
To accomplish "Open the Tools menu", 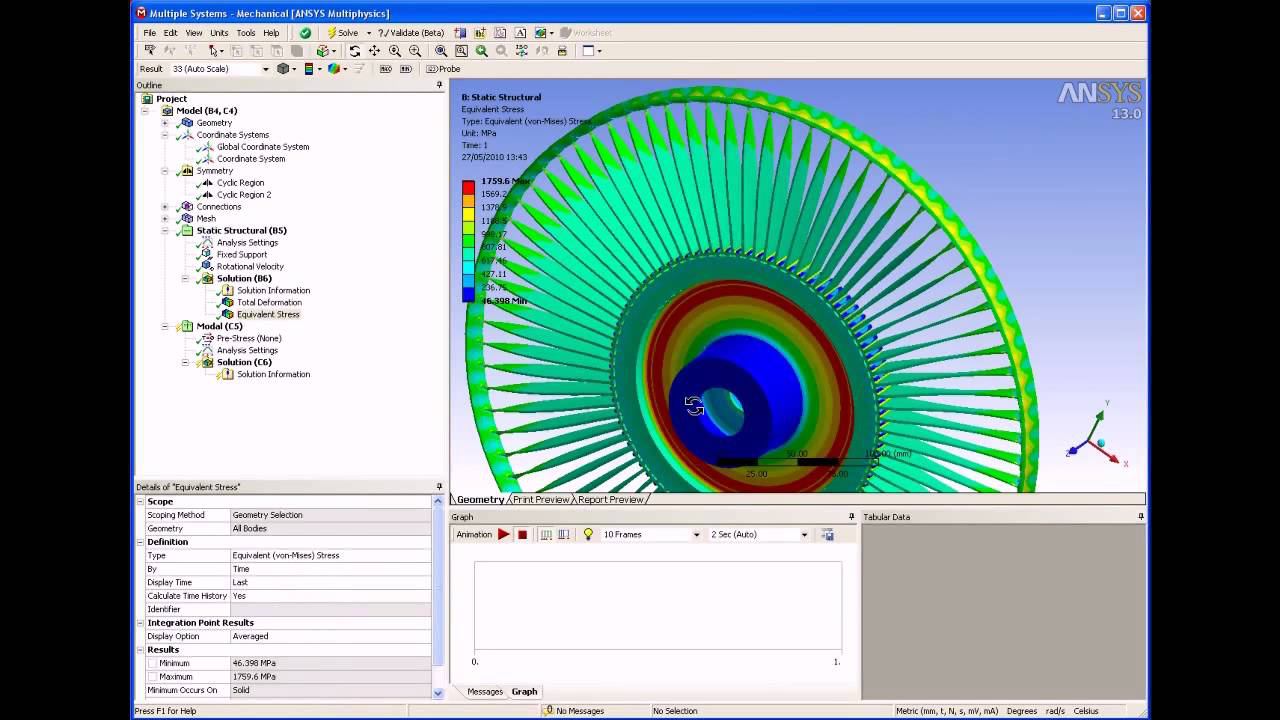I will coord(246,33).
